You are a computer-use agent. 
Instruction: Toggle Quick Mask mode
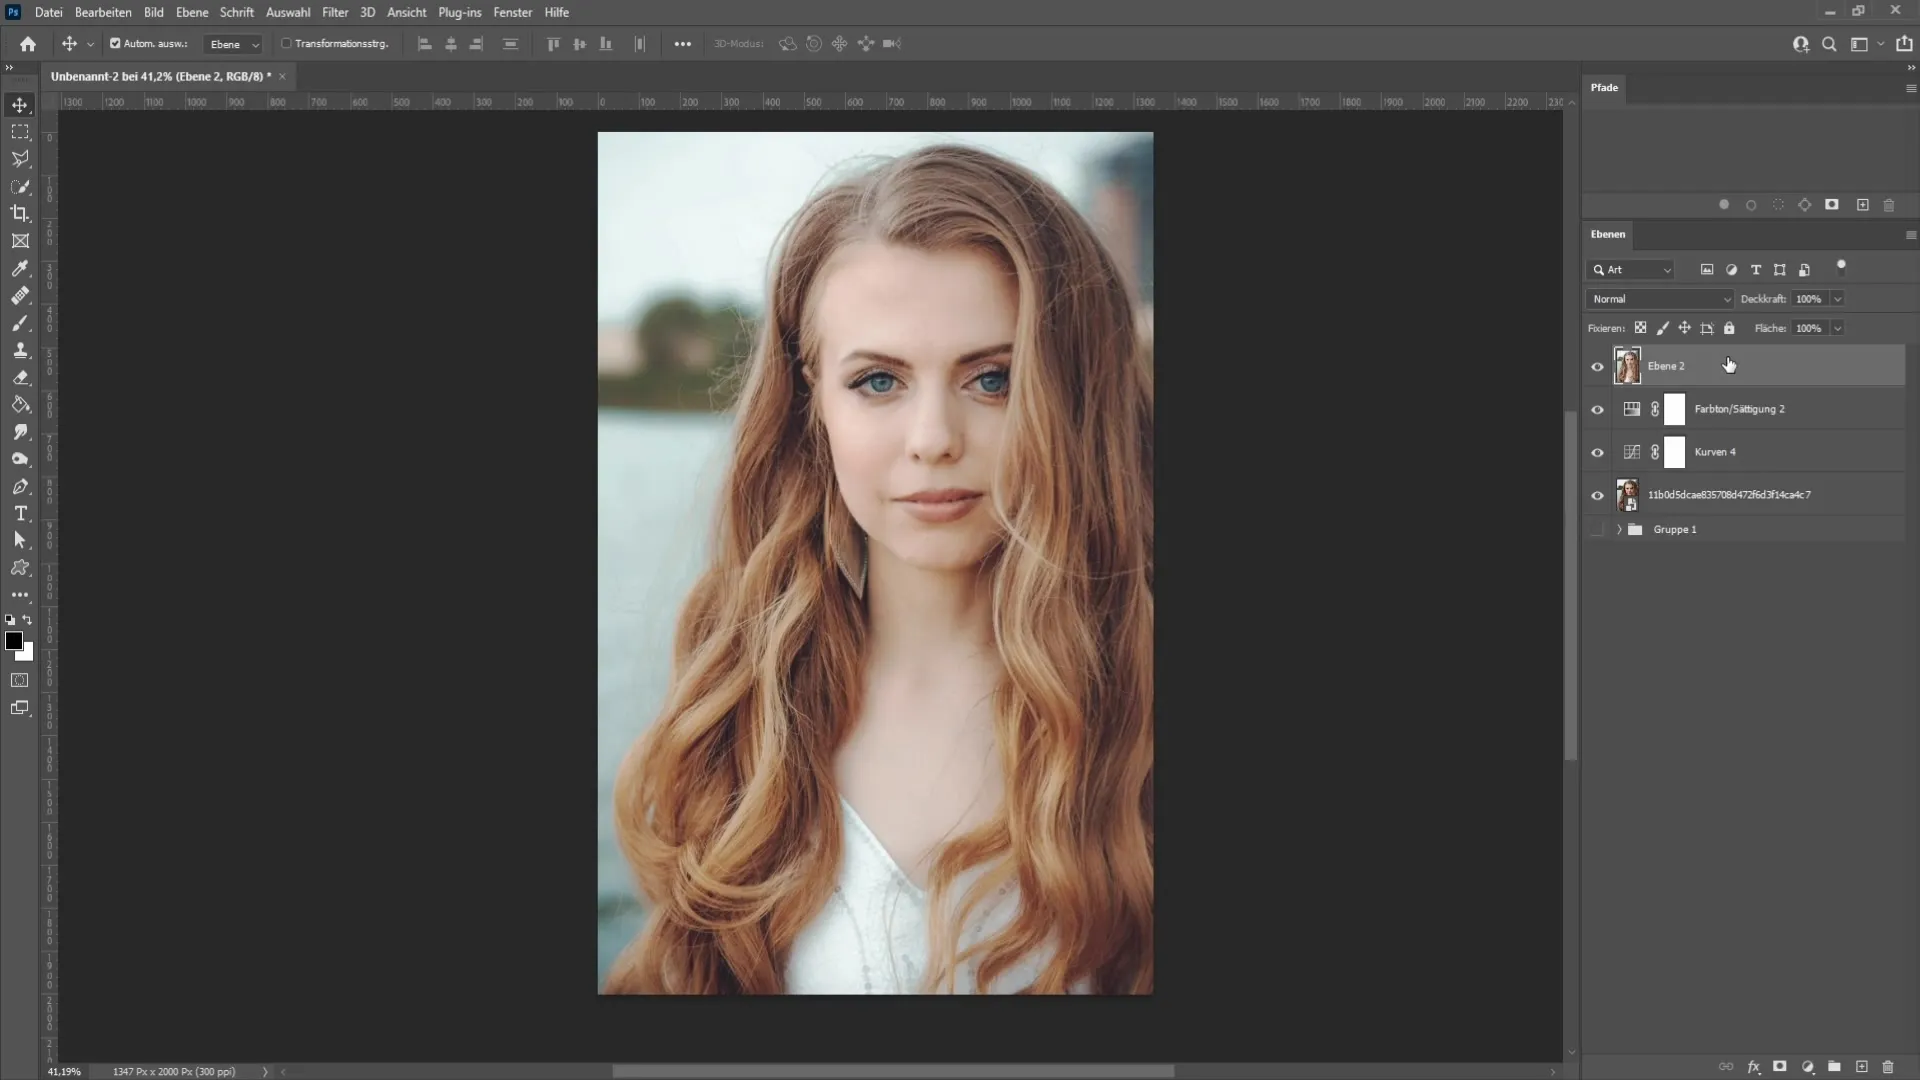[x=20, y=680]
